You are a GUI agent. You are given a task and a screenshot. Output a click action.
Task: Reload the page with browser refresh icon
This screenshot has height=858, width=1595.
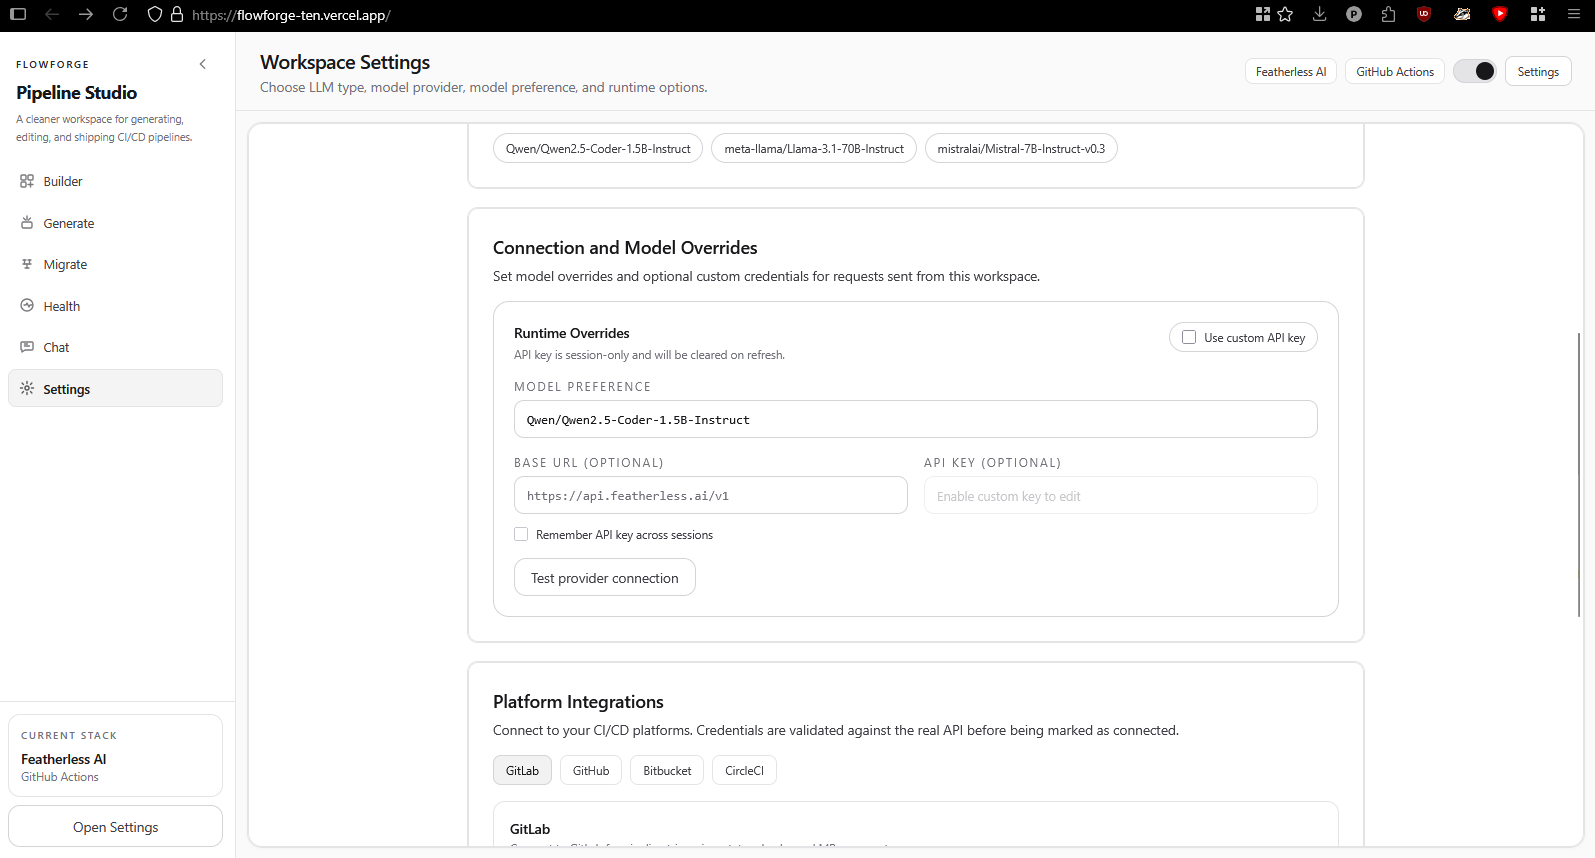(120, 15)
